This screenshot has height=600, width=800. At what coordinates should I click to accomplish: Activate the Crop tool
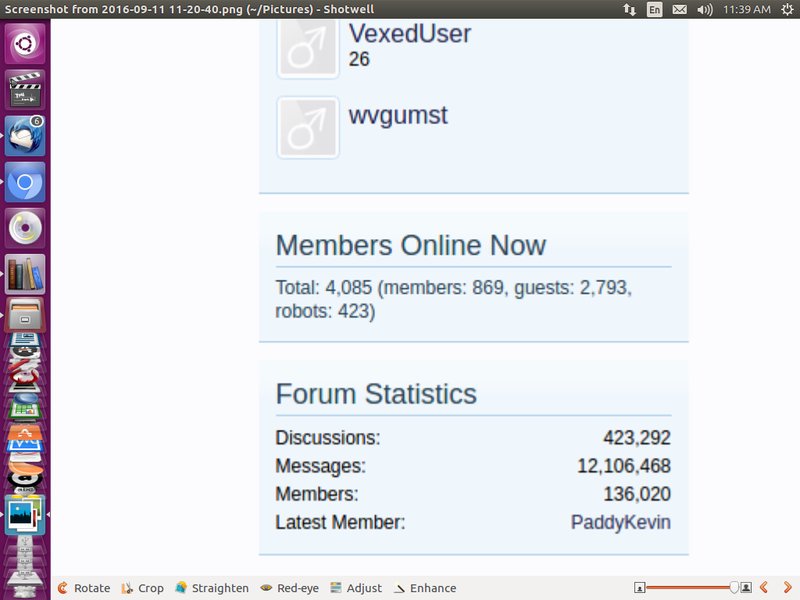click(x=142, y=588)
